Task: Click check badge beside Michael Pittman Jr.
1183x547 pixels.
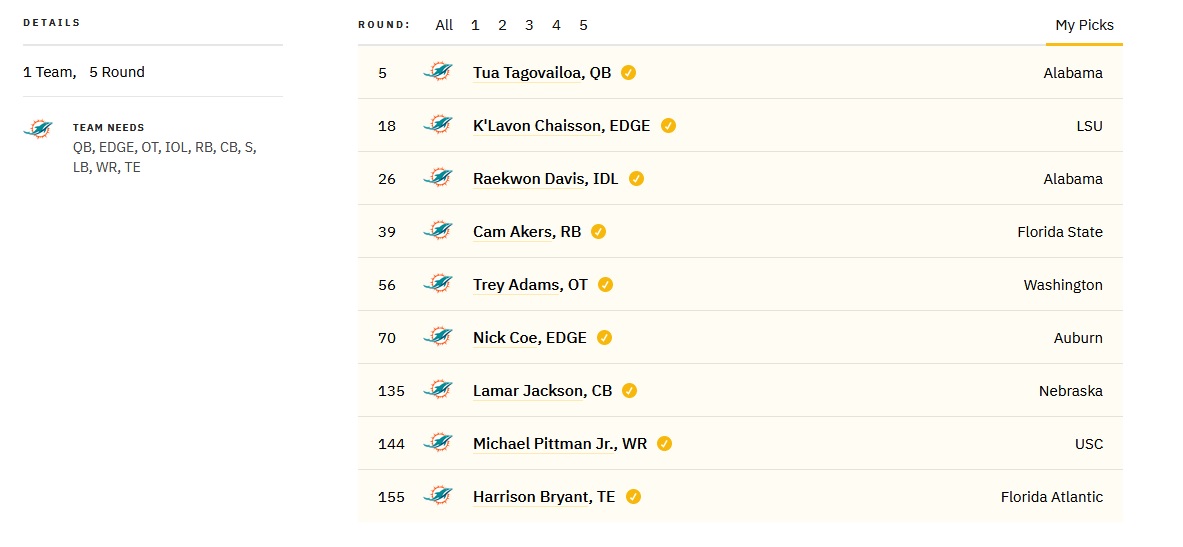Action: click(x=664, y=444)
